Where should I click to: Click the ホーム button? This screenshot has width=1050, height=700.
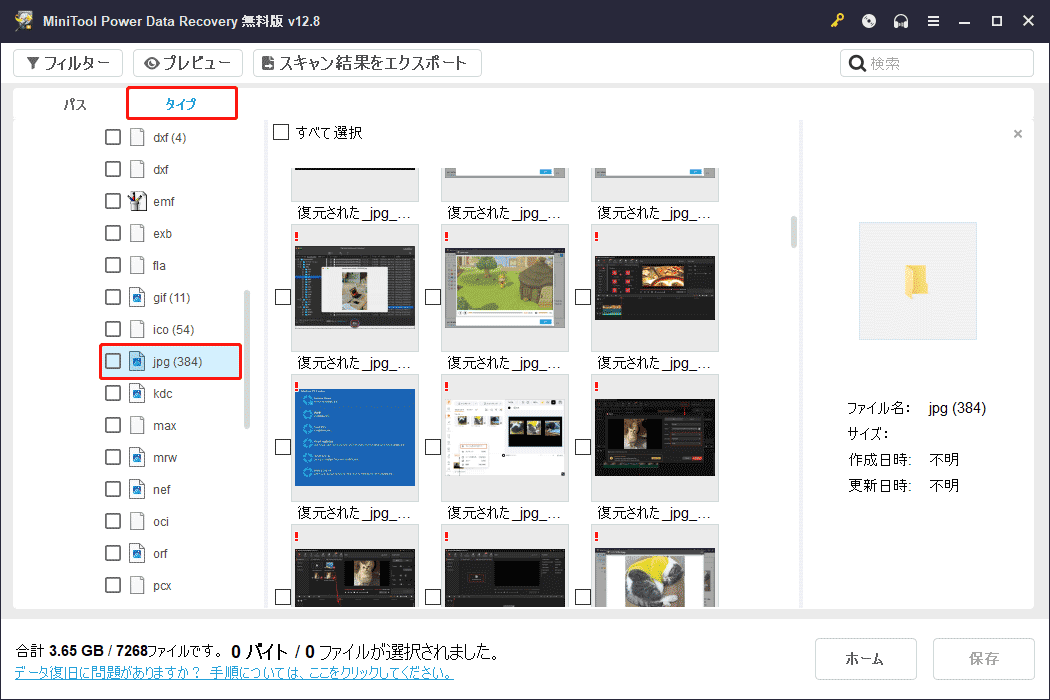(x=865, y=659)
